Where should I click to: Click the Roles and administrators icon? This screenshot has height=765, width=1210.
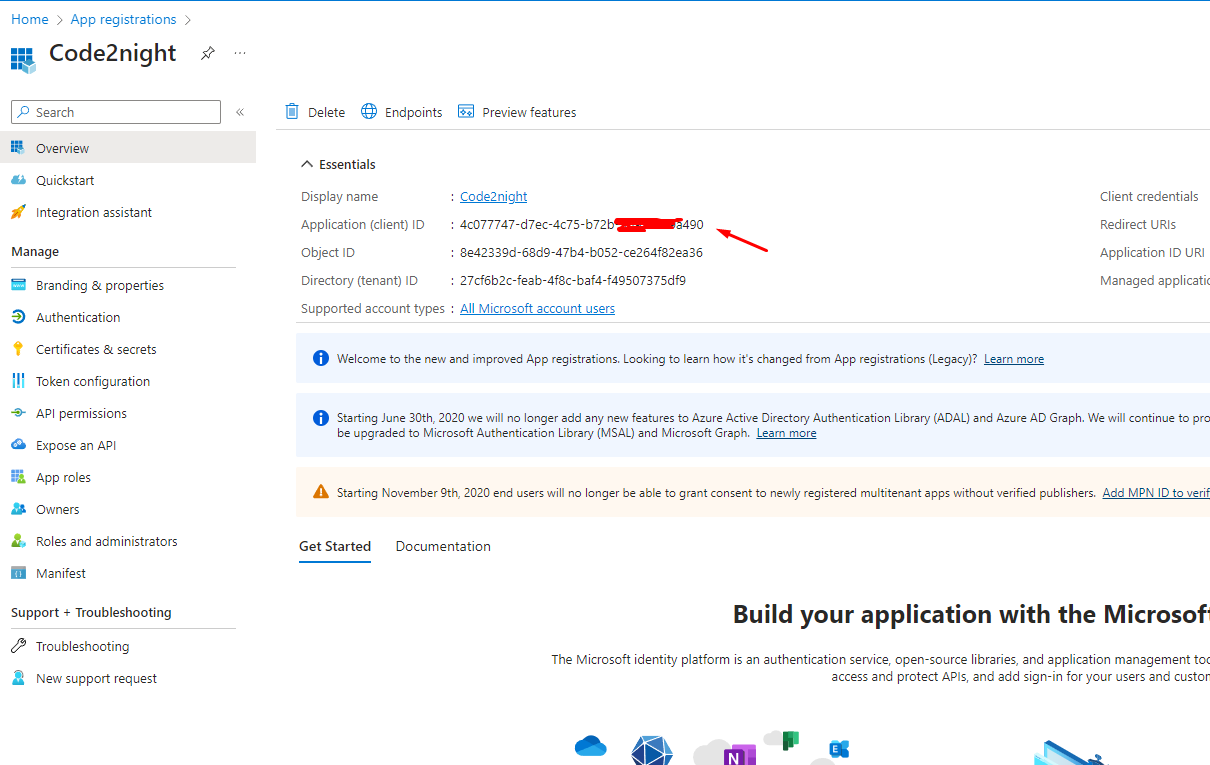(18, 541)
